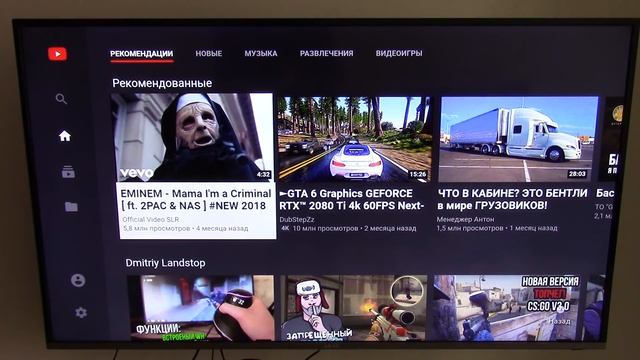The image size is (640, 360).
Task: Click '1,5 млн просмотров • 1 месяц назад'
Action: click(x=497, y=228)
